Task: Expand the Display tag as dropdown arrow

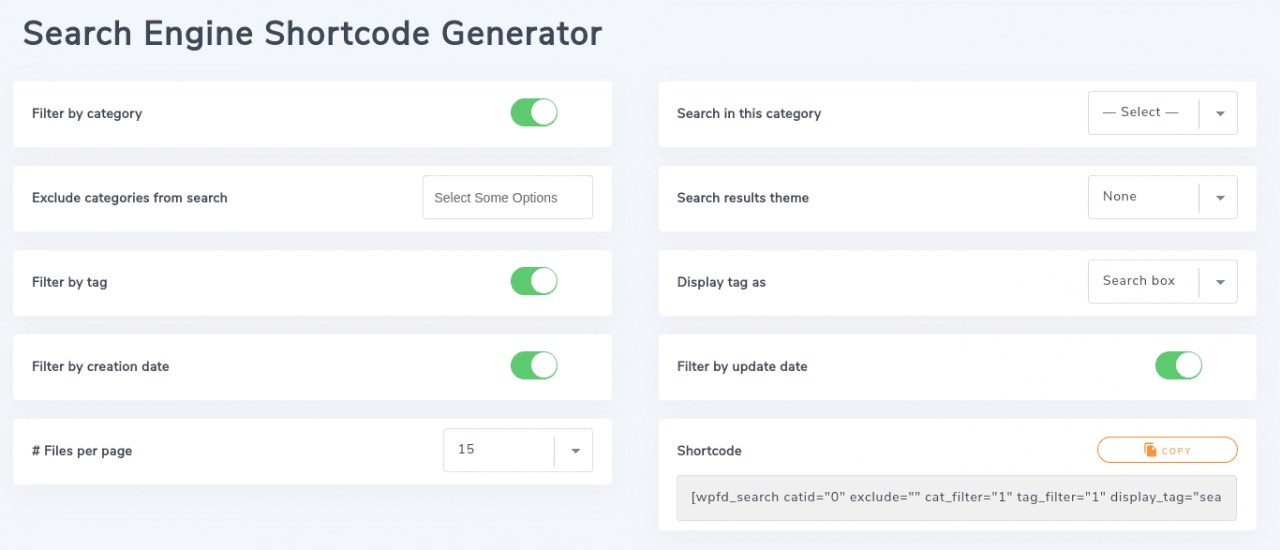Action: [x=1220, y=282]
